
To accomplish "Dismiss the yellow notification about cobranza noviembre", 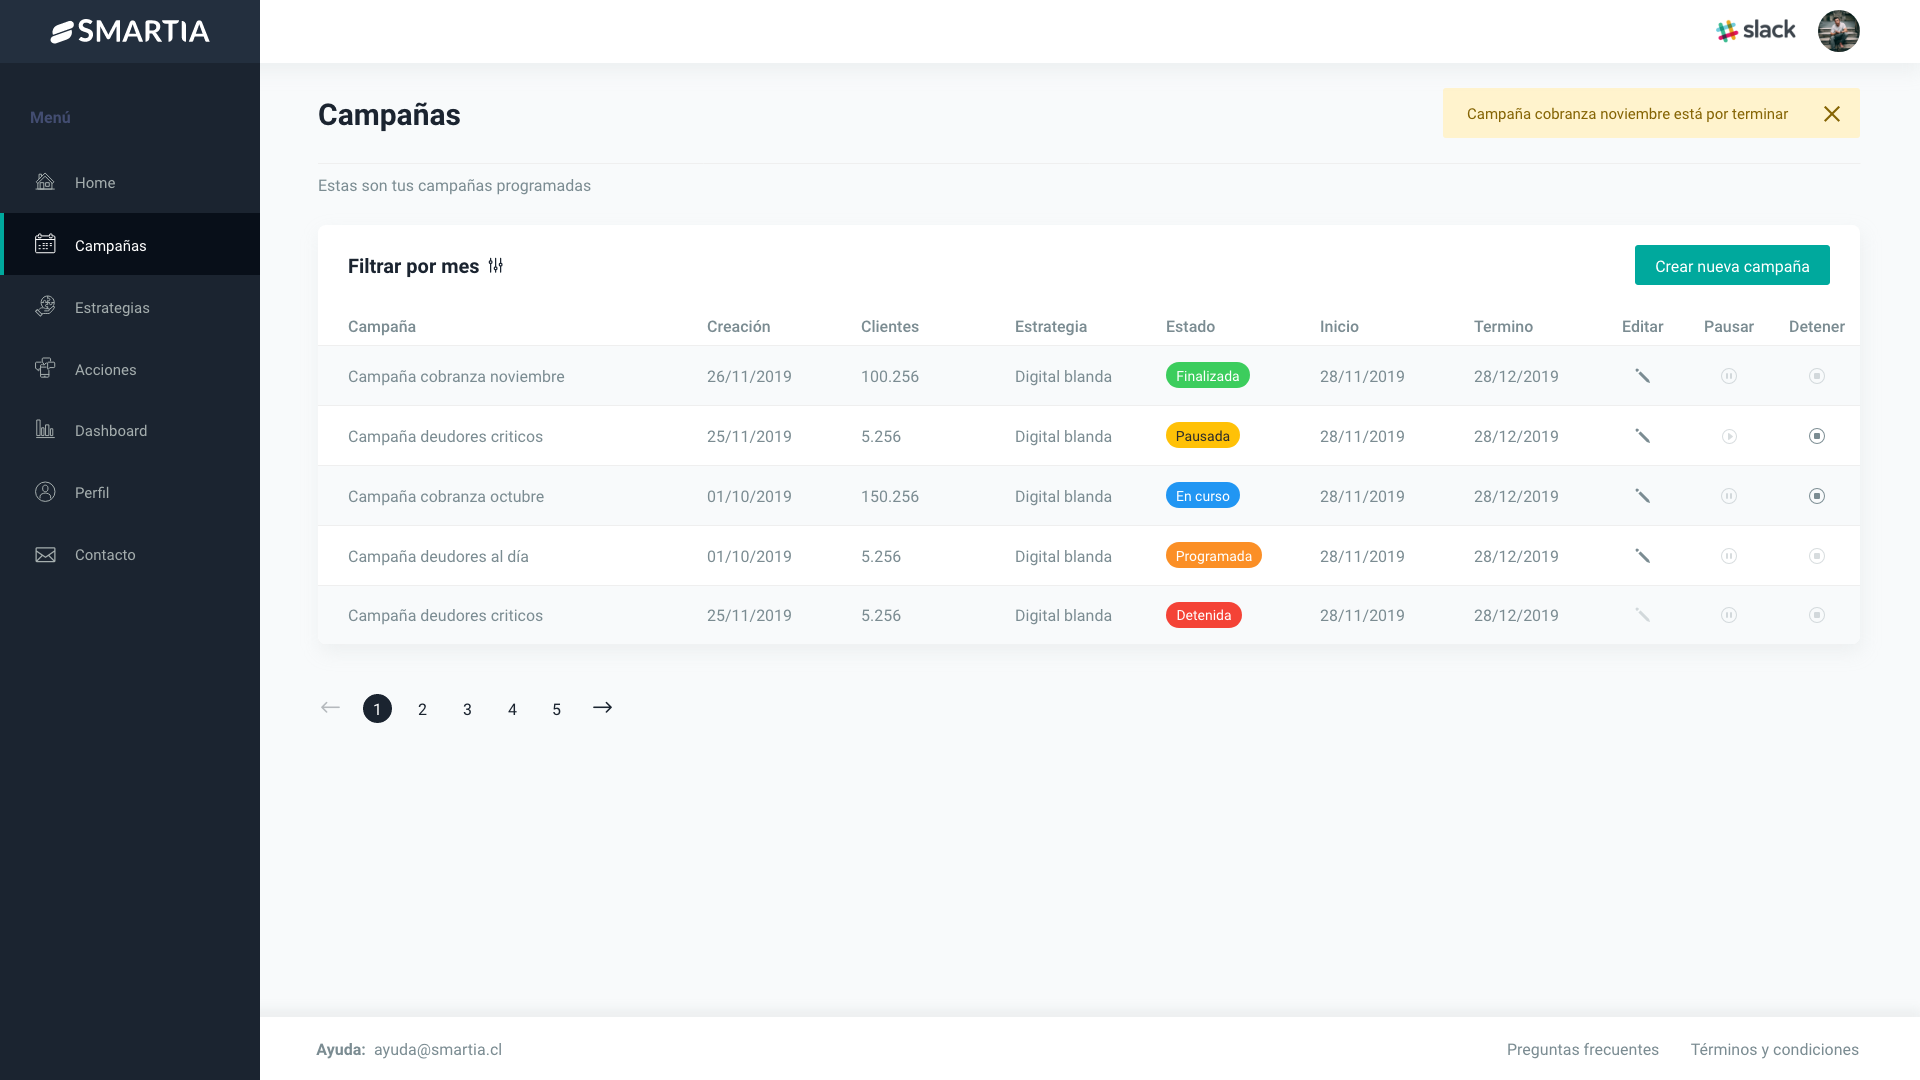I will 1833,113.
